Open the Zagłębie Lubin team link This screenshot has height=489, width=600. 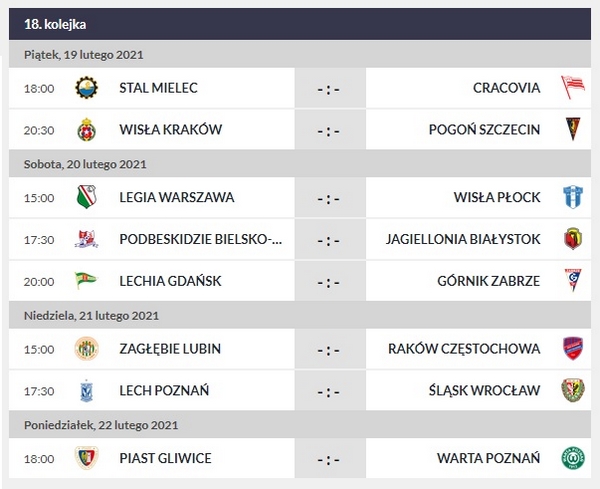coord(170,348)
